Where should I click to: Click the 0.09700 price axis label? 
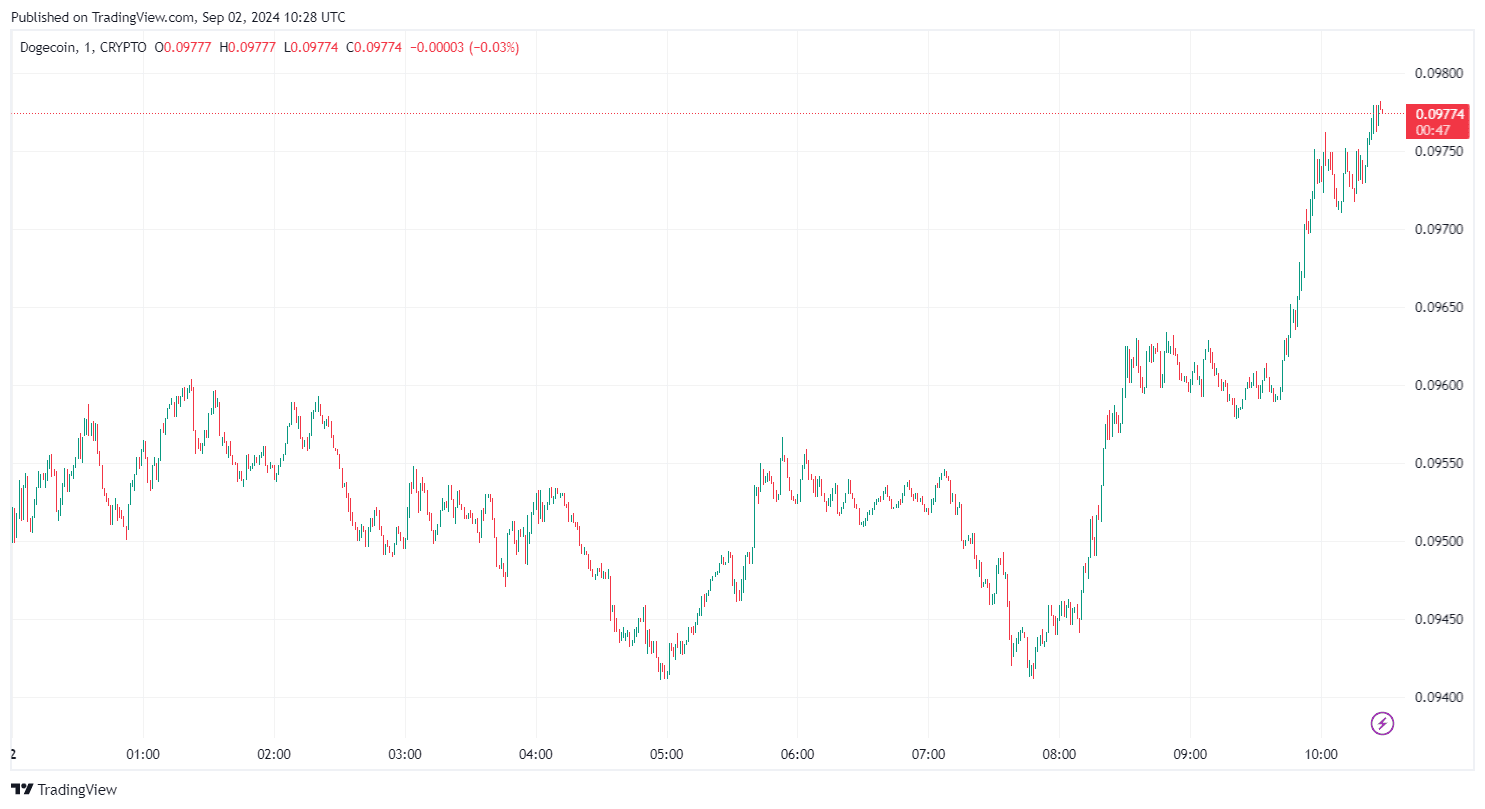(x=1438, y=229)
